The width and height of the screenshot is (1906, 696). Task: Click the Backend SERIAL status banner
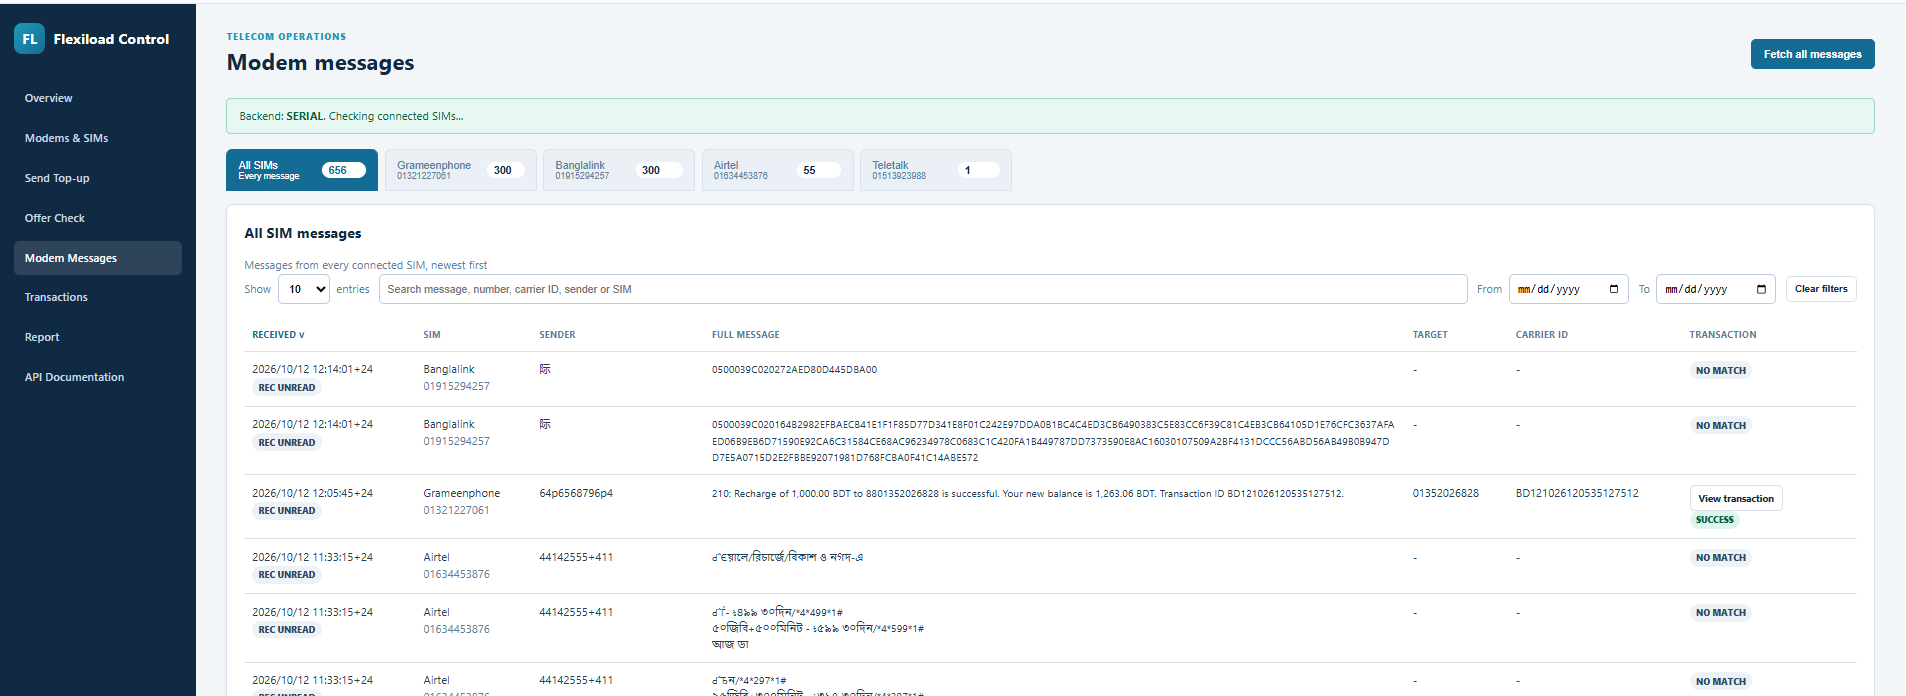pos(1050,116)
